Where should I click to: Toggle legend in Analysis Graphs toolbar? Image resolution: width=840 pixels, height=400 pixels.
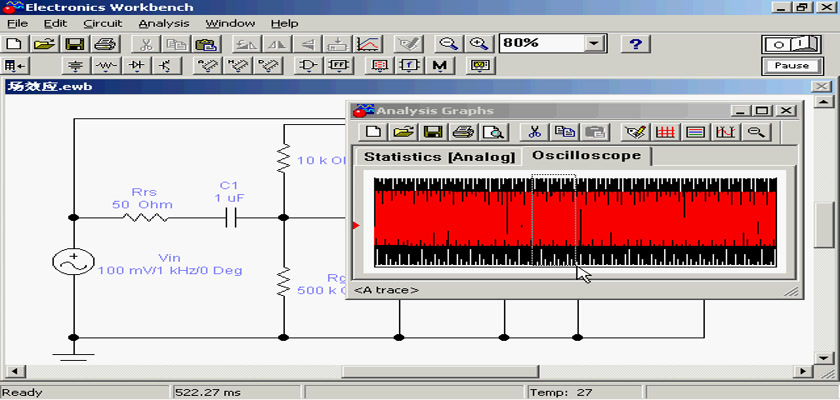tap(696, 132)
